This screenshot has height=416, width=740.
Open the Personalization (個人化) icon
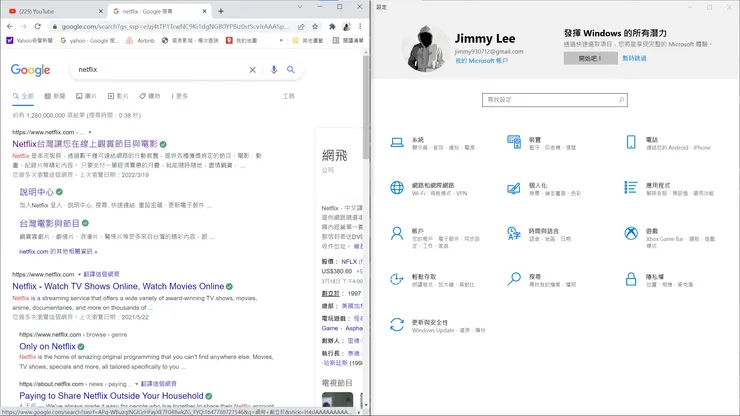click(x=513, y=188)
